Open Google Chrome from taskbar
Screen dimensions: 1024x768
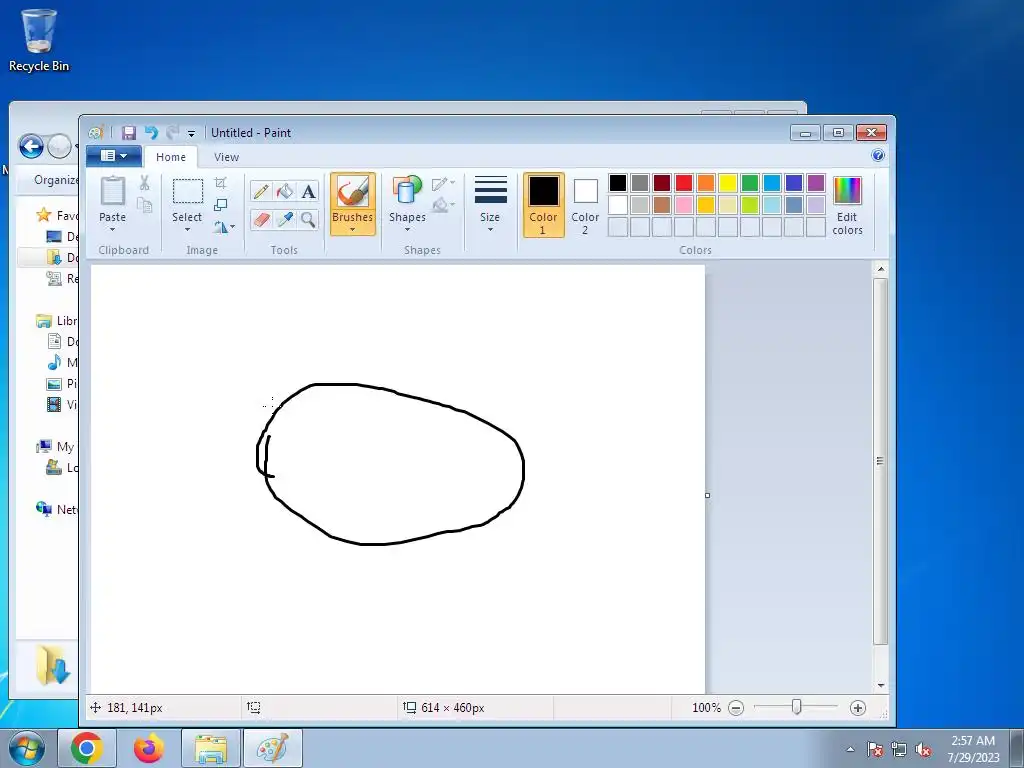87,748
